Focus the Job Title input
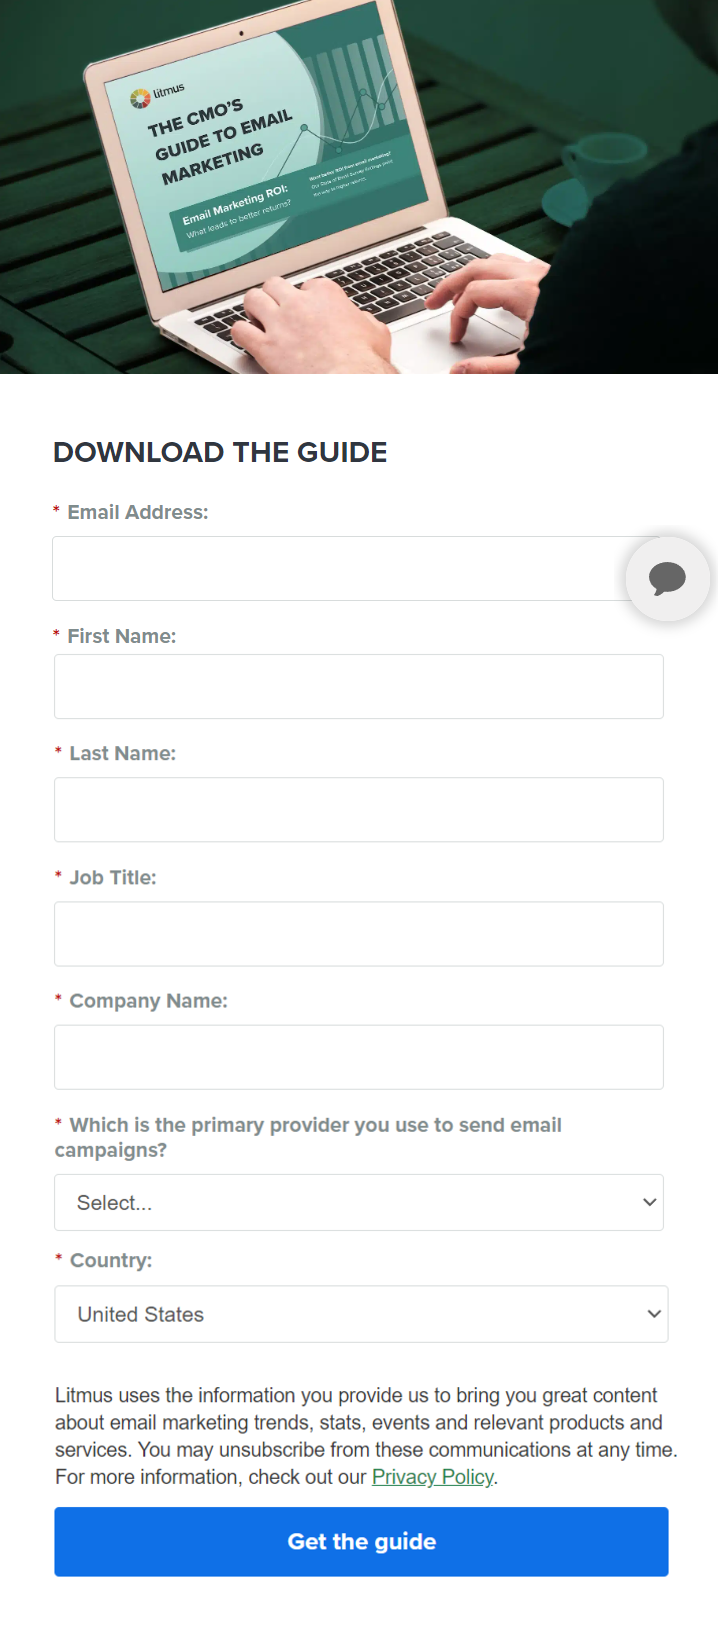 point(358,933)
